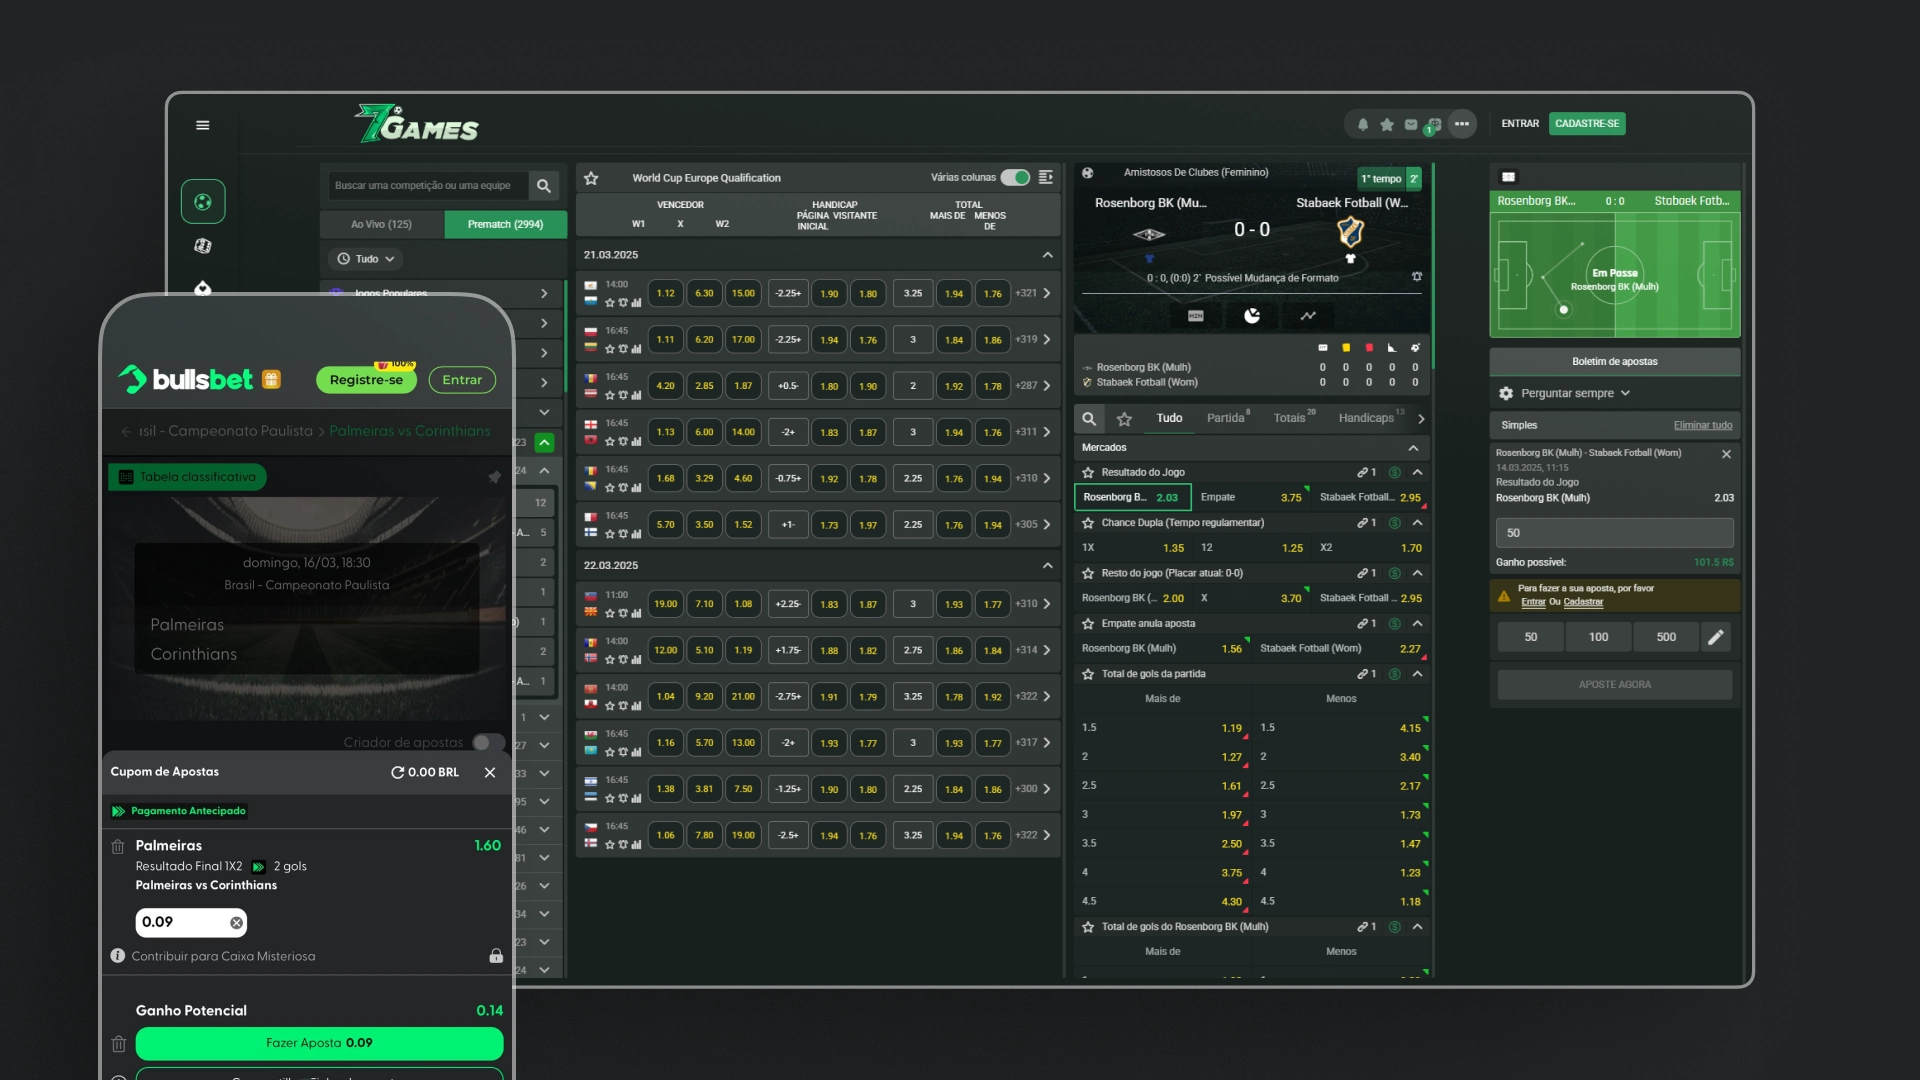Open settings gear beside Perguntar sempre
The height and width of the screenshot is (1080, 1920).
[x=1506, y=393]
